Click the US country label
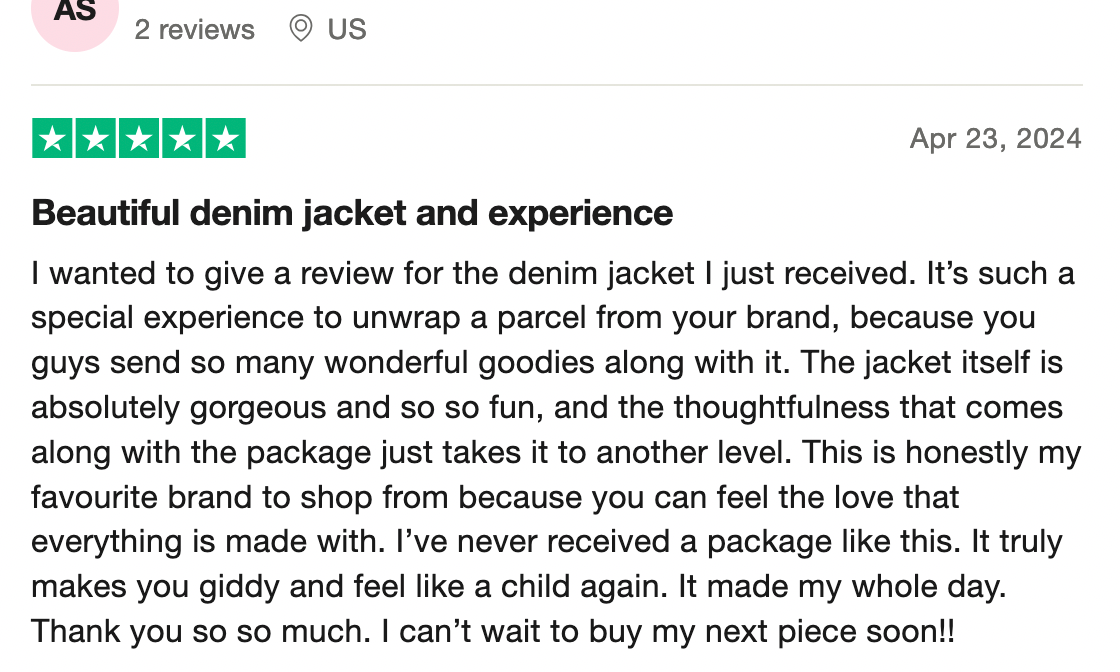The height and width of the screenshot is (672, 1120). coord(347,29)
